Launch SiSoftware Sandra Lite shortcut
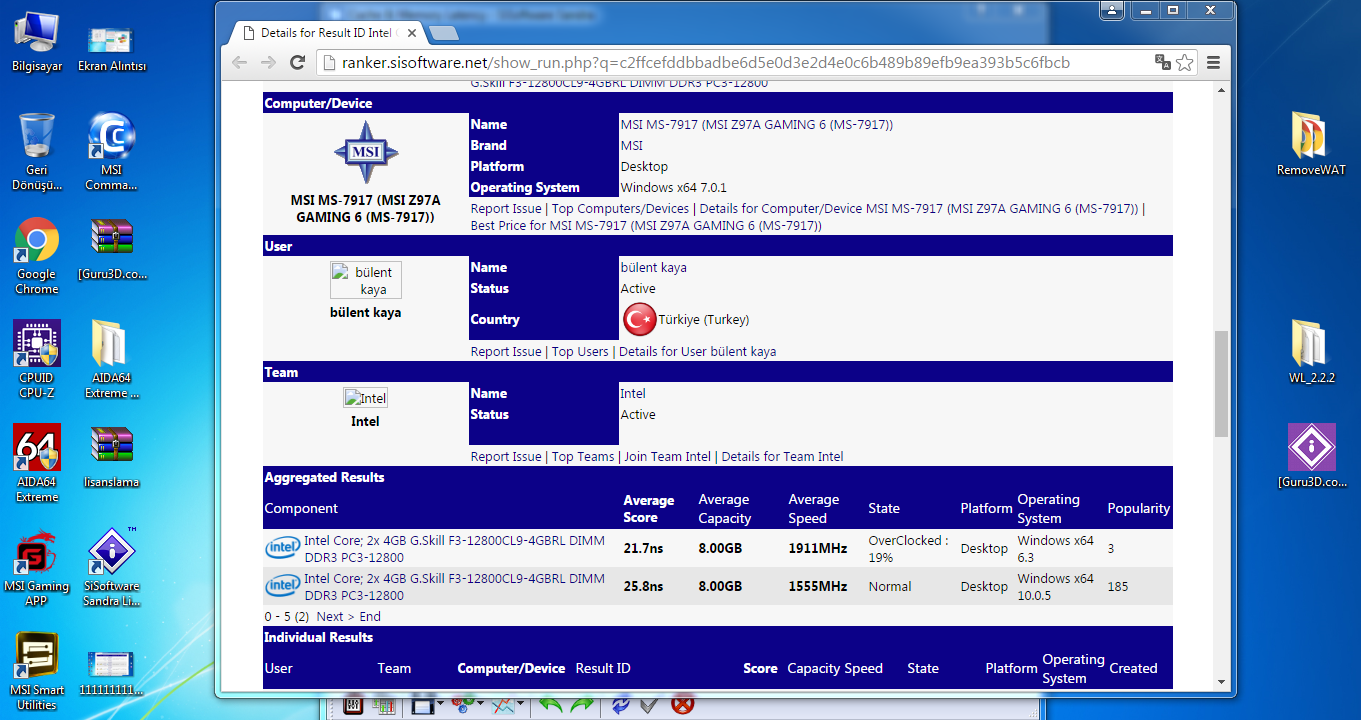The image size is (1361, 720). pos(111,568)
